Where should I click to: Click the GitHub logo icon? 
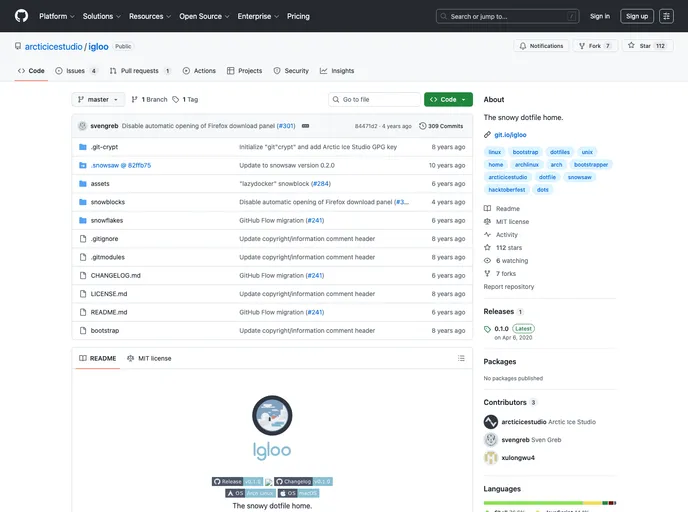(21, 16)
